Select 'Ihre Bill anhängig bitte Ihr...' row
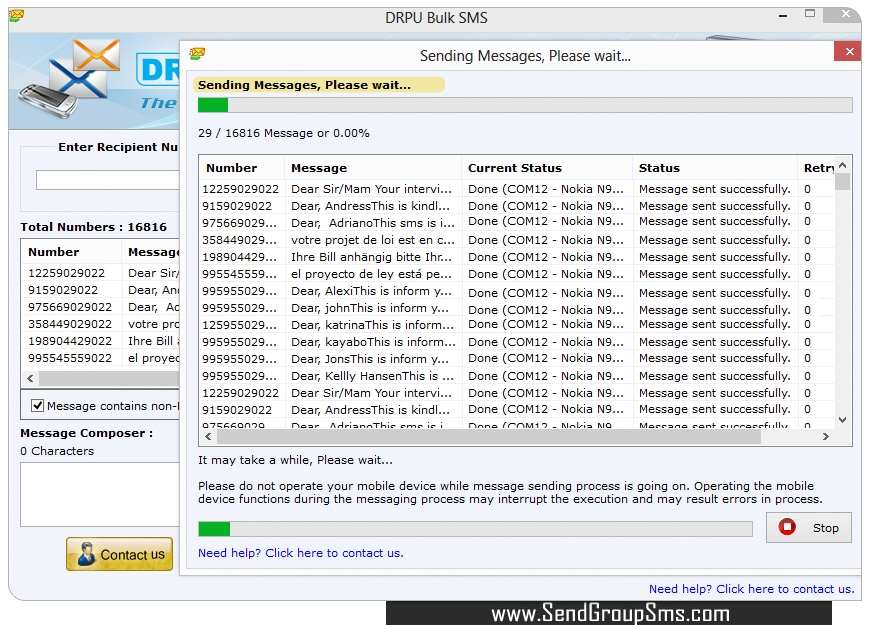The image size is (870, 629). tap(517, 257)
